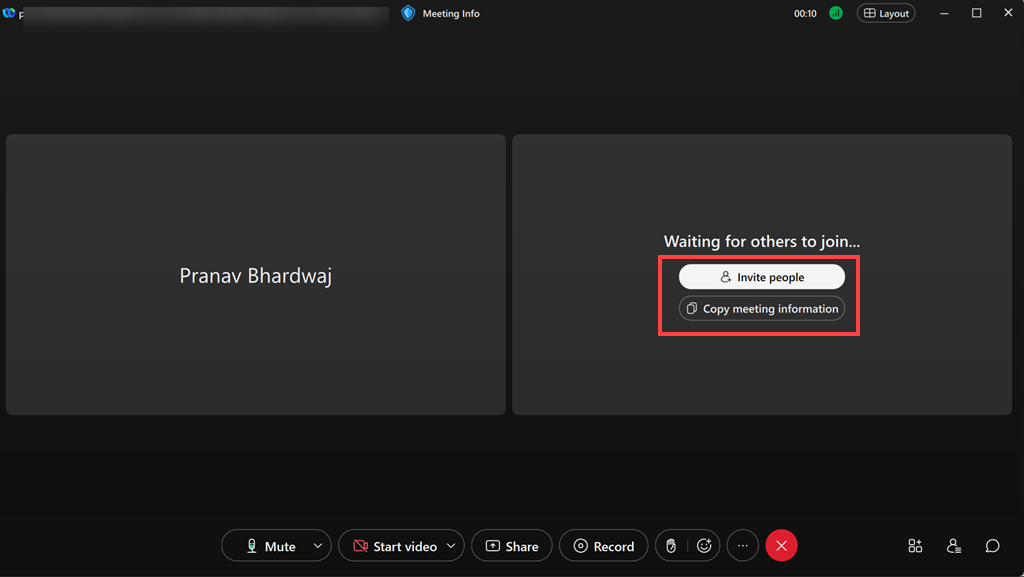Open the Participants panel icon
The width and height of the screenshot is (1024, 577).
(953, 546)
